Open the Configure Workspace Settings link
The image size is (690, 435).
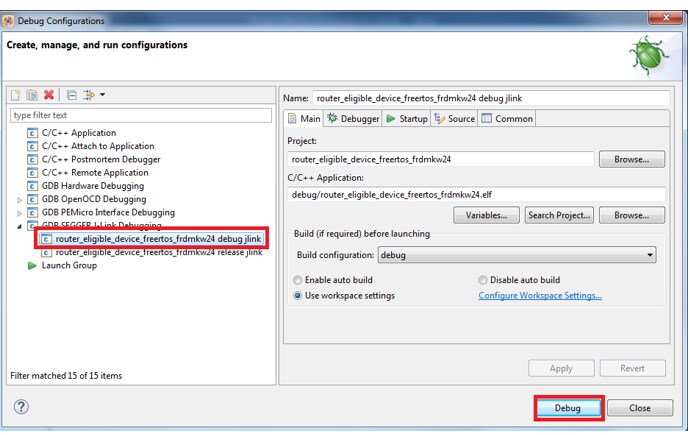(540, 296)
